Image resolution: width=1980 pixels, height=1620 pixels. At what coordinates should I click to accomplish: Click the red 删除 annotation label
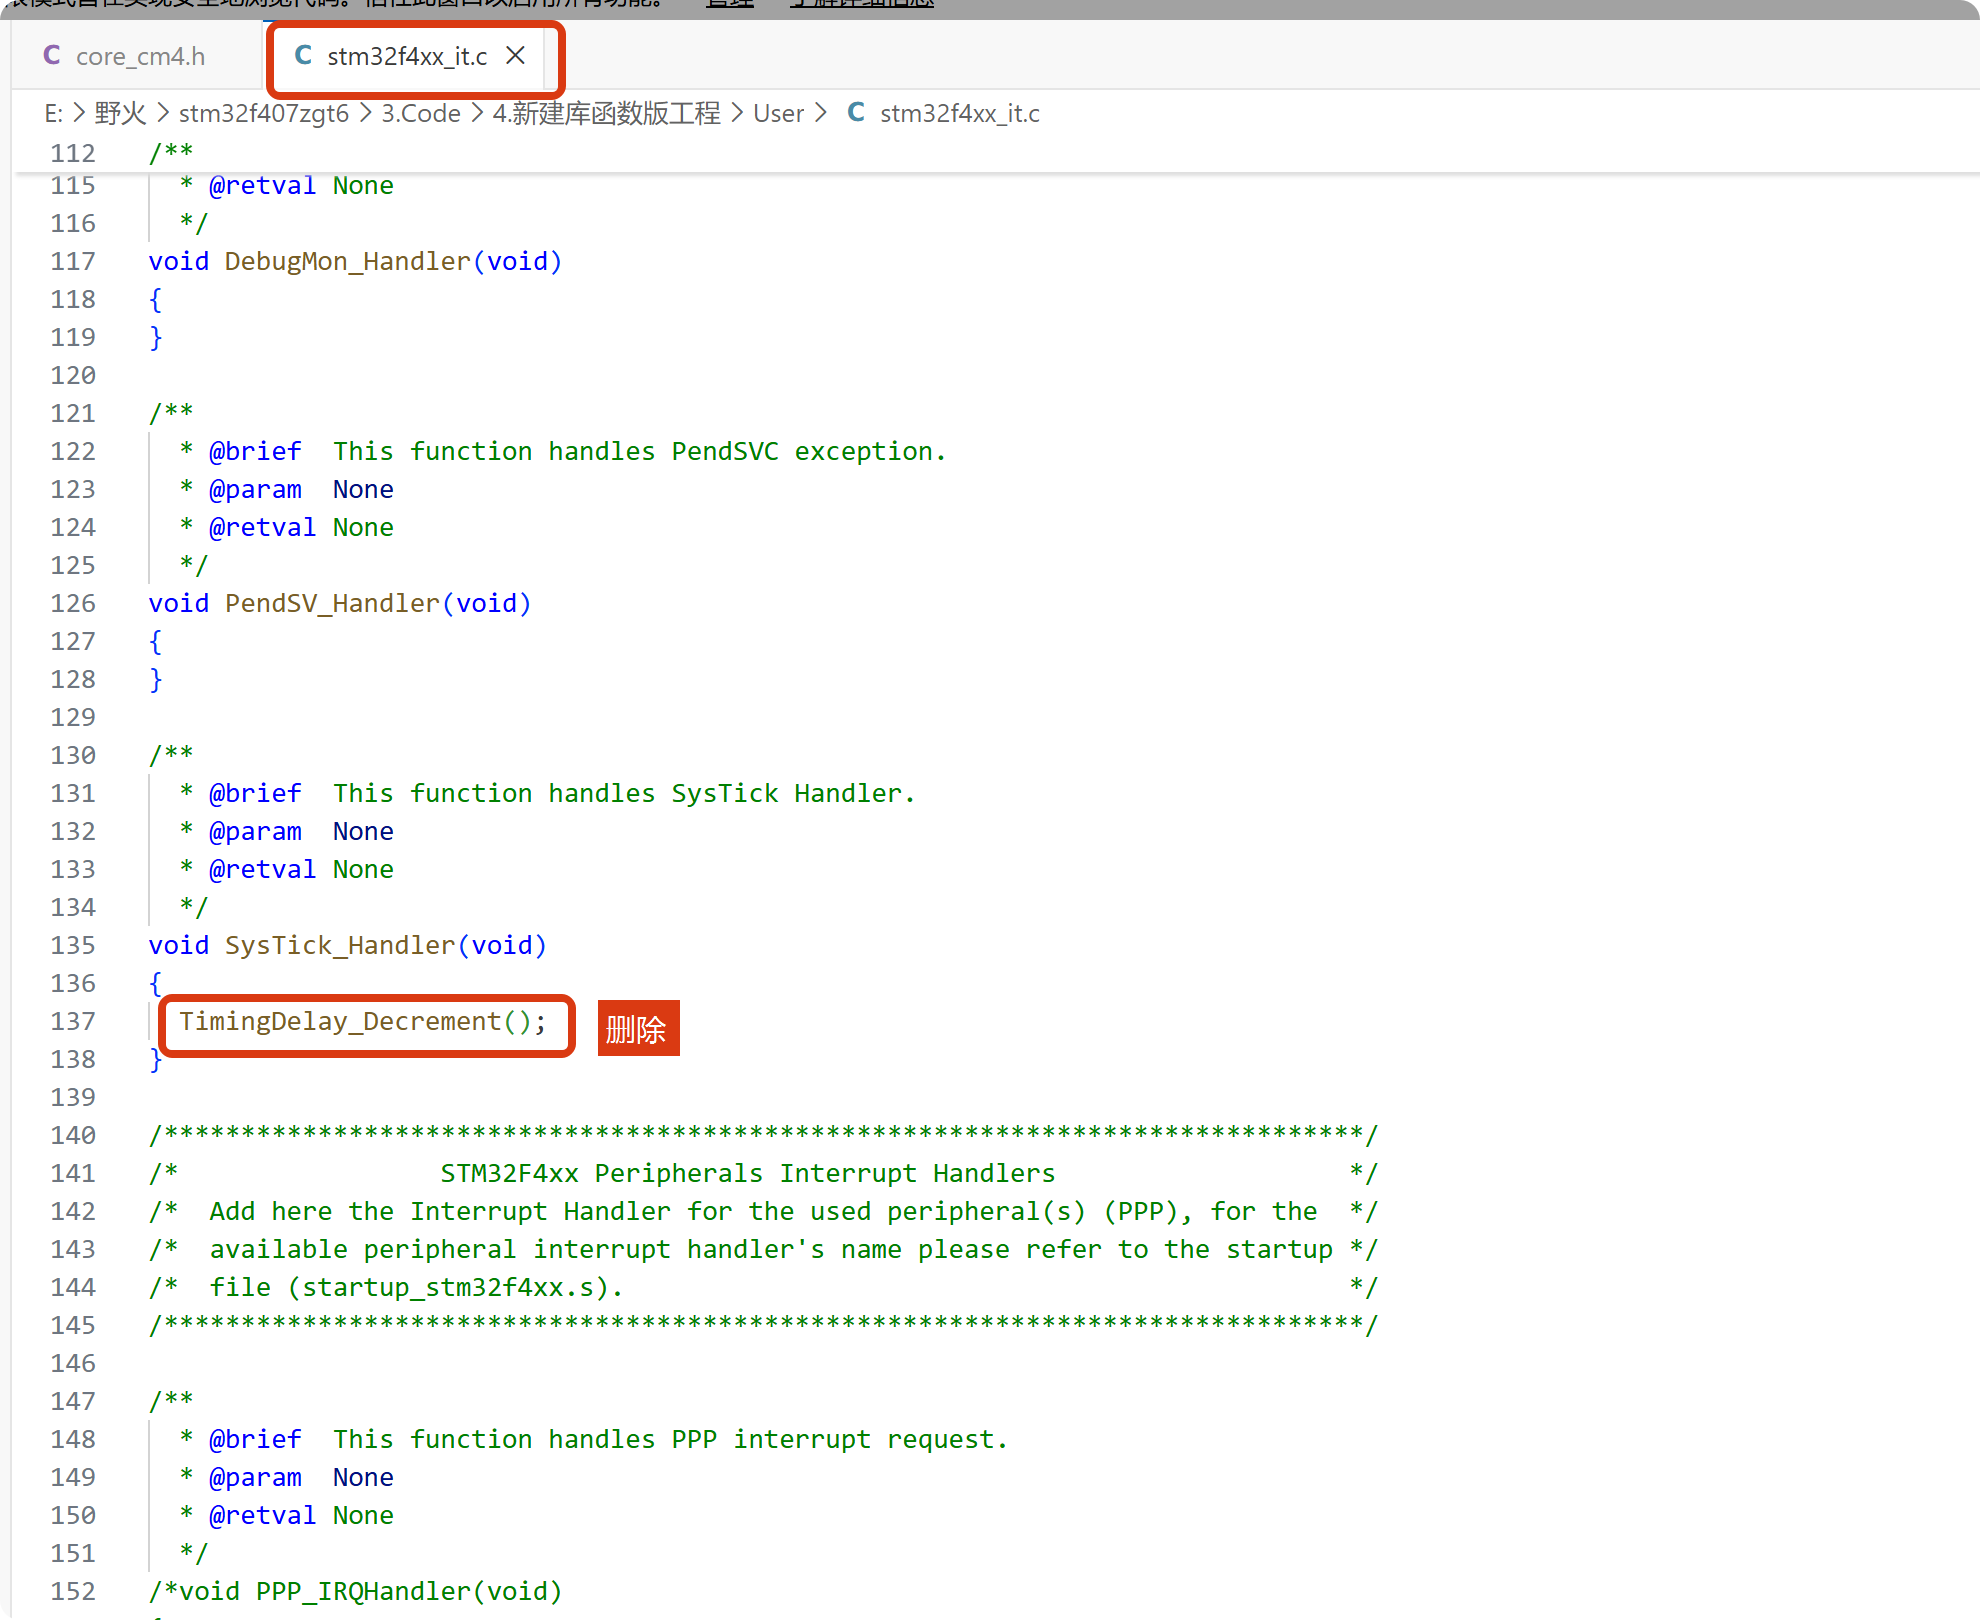[637, 1028]
